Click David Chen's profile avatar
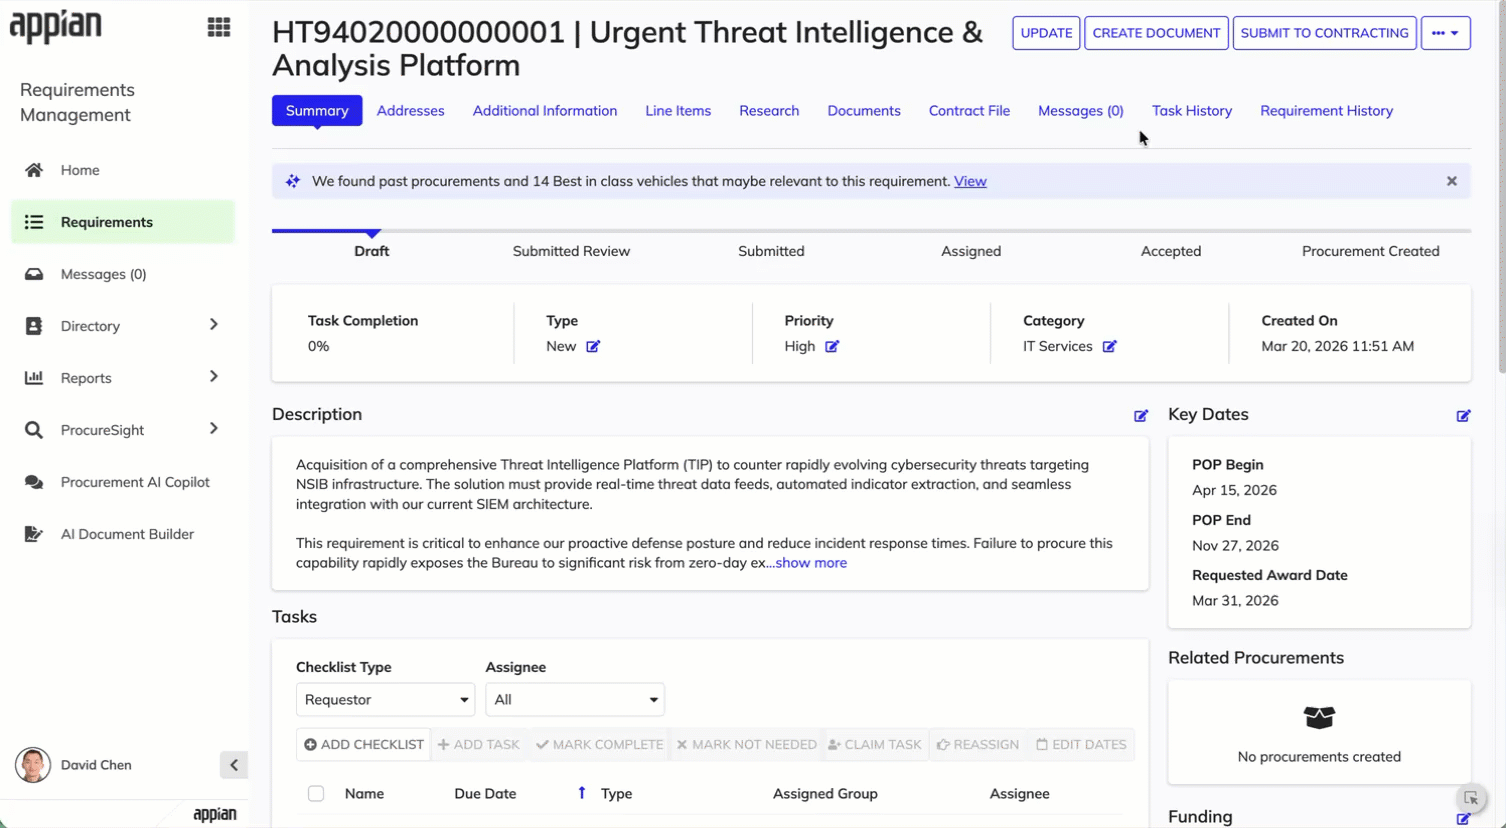 (x=33, y=765)
